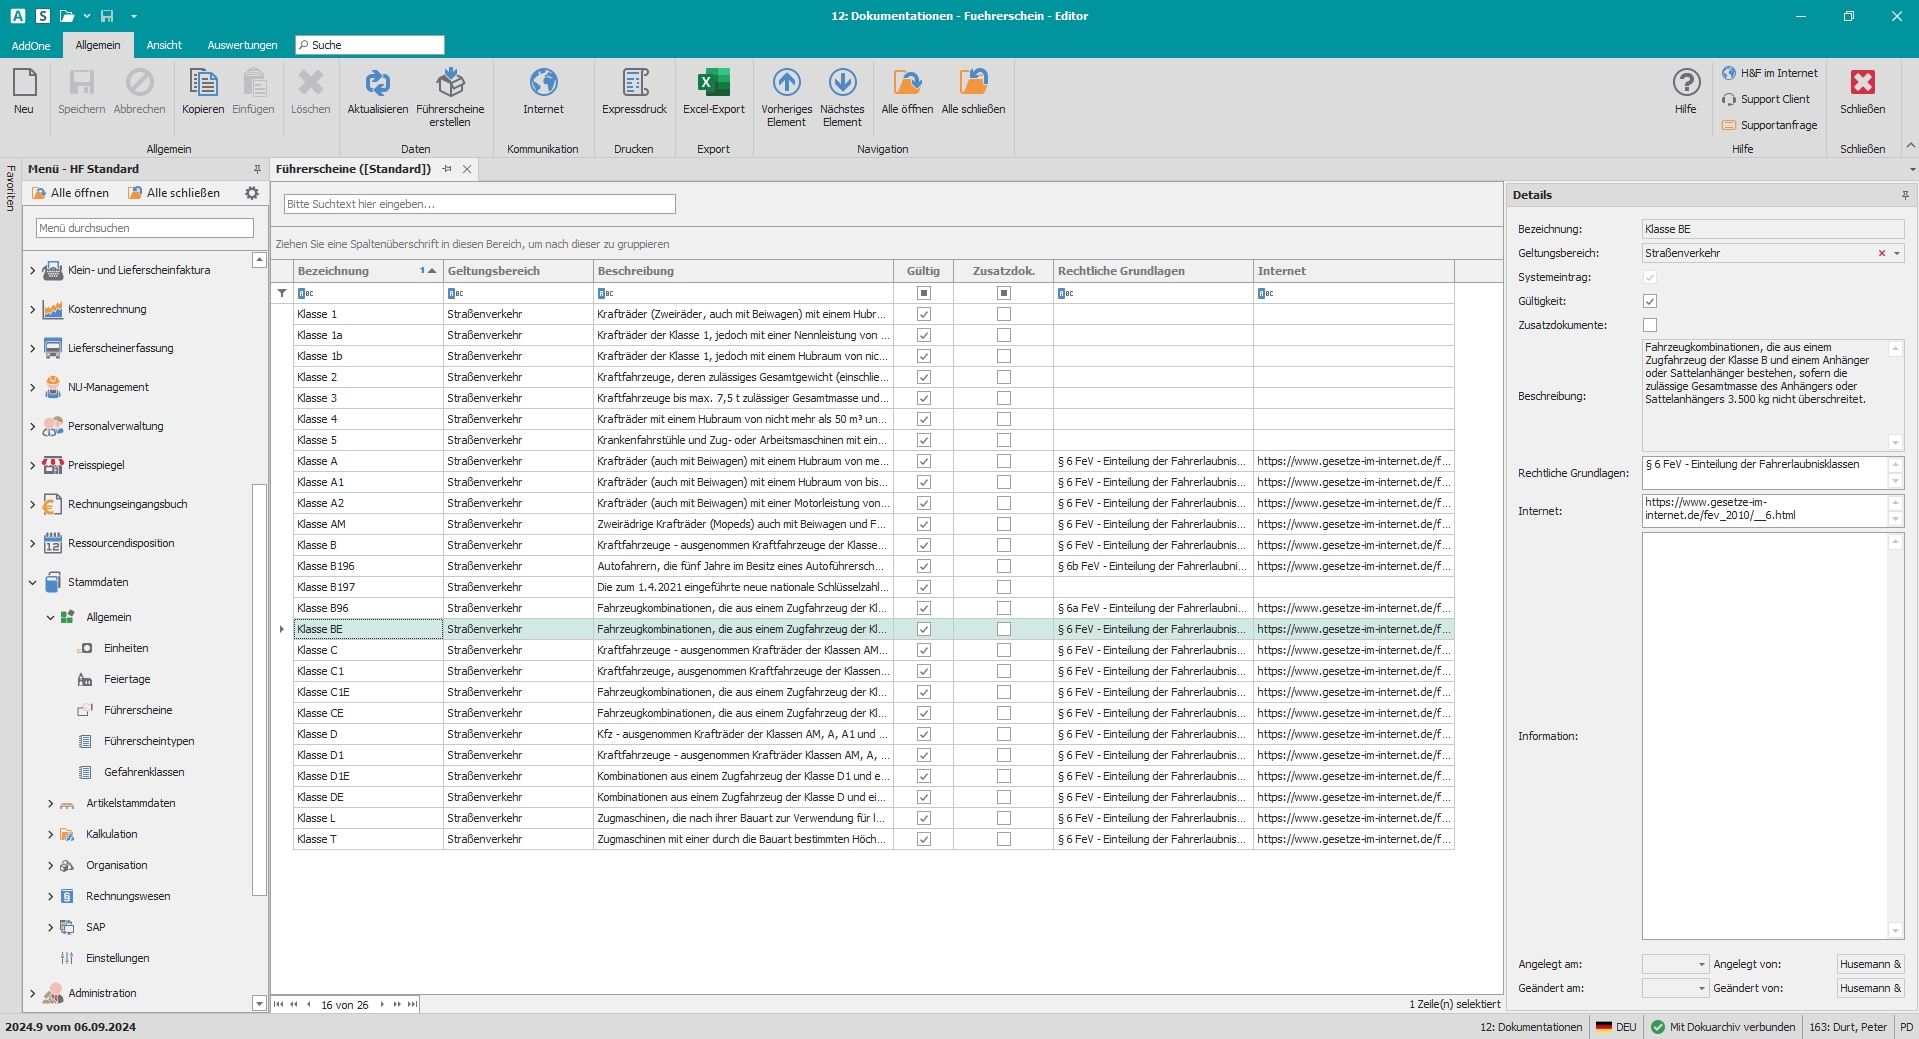This screenshot has height=1039, width=1919.
Task: Open menu settings gear icon
Action: click(x=252, y=193)
